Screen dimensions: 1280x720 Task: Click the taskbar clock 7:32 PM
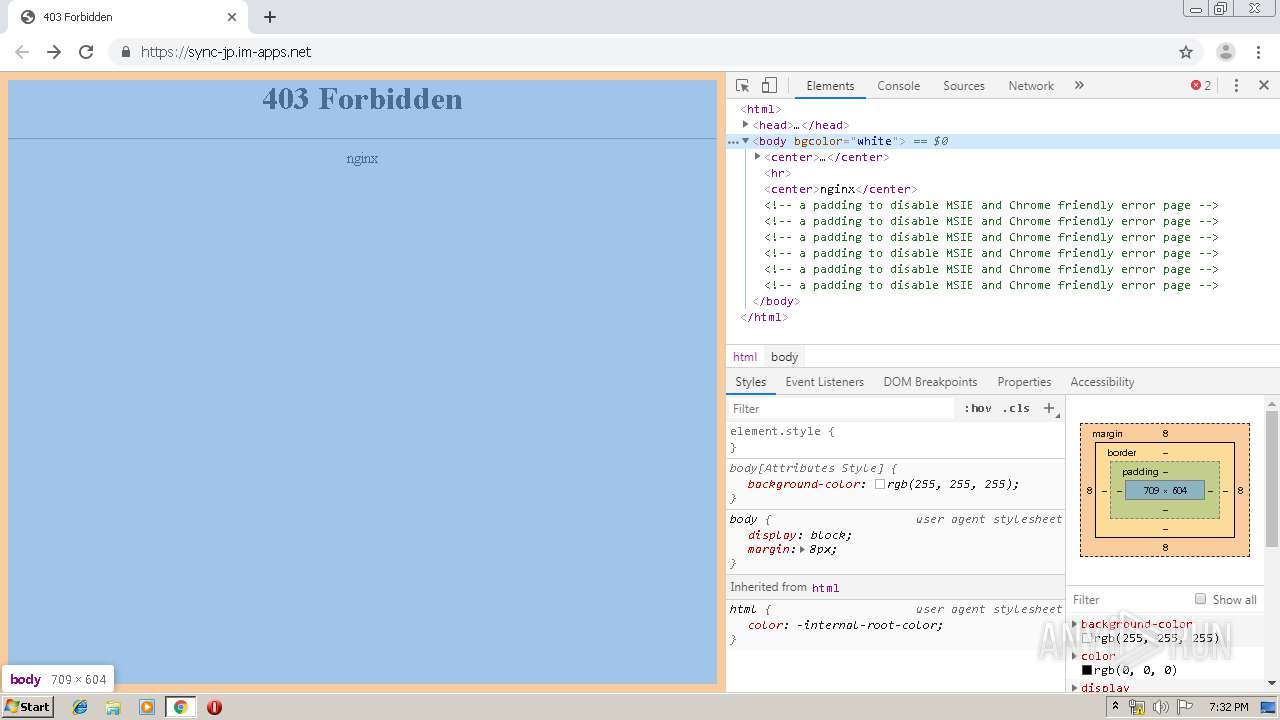(x=1229, y=707)
